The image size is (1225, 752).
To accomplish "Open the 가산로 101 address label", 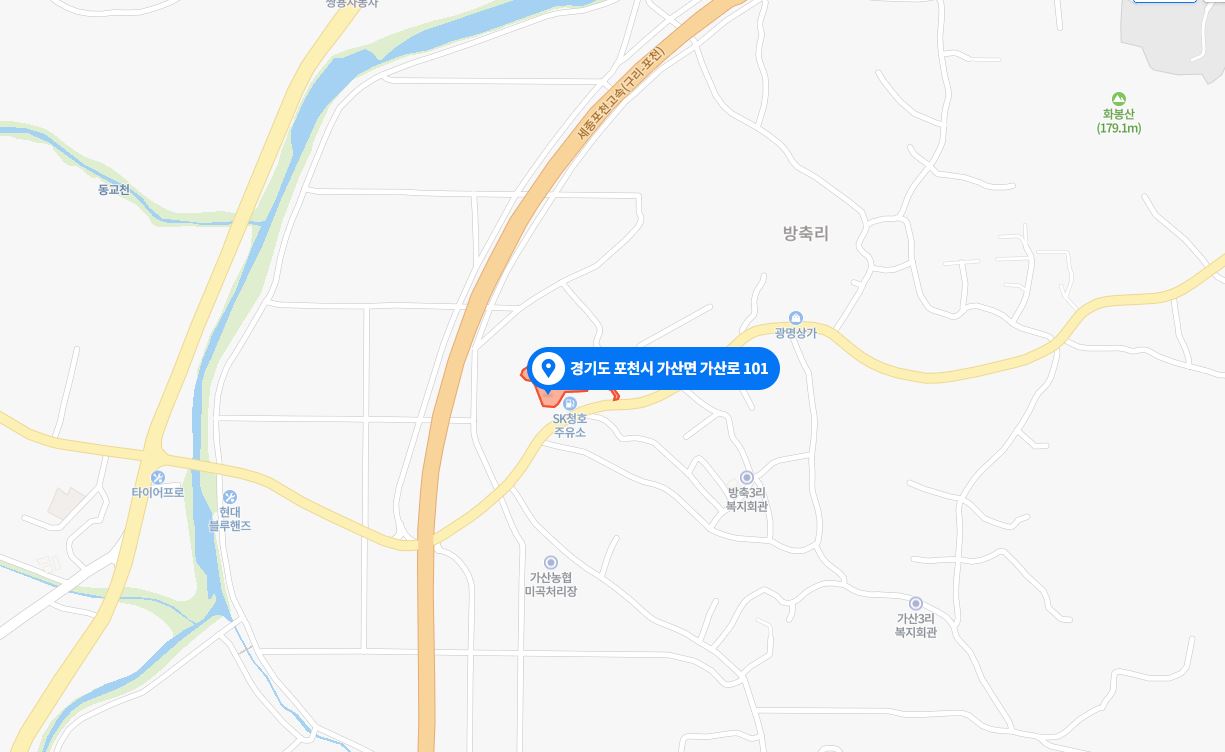I will (x=669, y=369).
